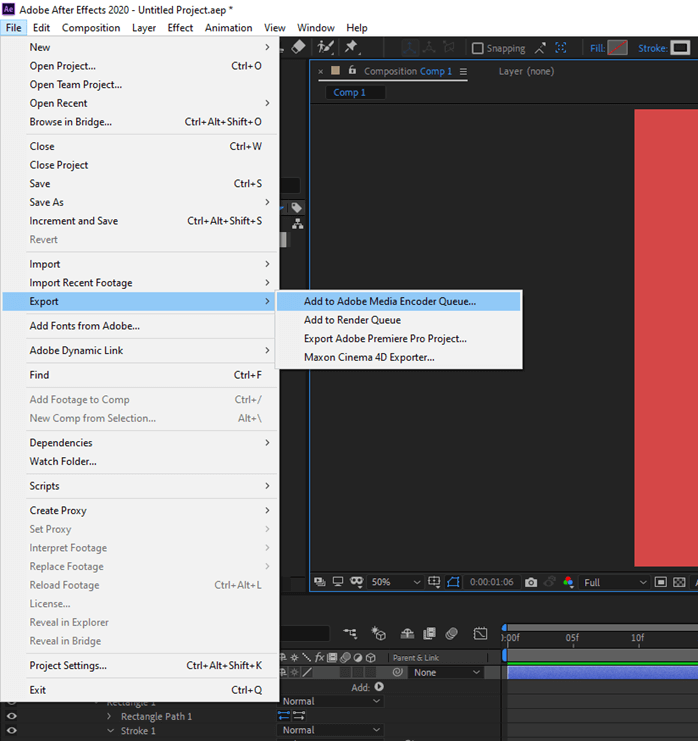
Task: Click the snap collapsed compositions icon
Action: (560, 48)
